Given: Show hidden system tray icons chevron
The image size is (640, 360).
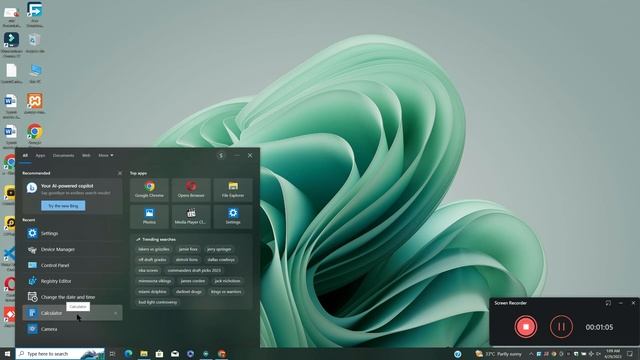Looking at the screenshot, I should [x=531, y=354].
